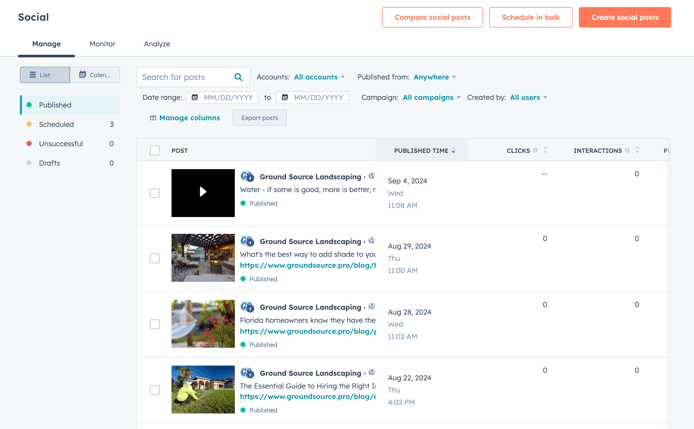Click text 'Florida homeowners know they have the'

click(308, 320)
